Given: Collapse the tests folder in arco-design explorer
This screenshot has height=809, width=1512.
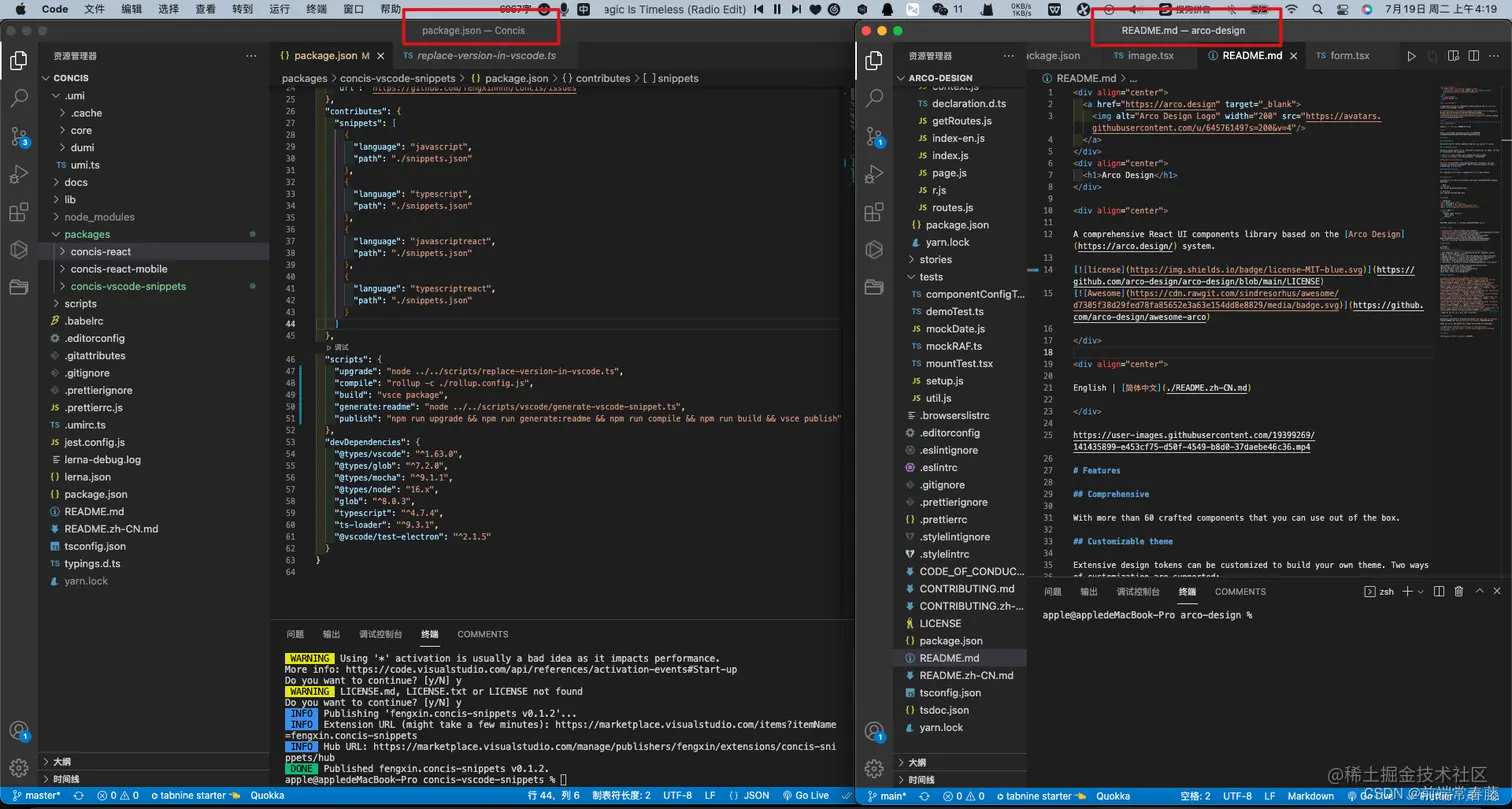Looking at the screenshot, I should pos(960,277).
